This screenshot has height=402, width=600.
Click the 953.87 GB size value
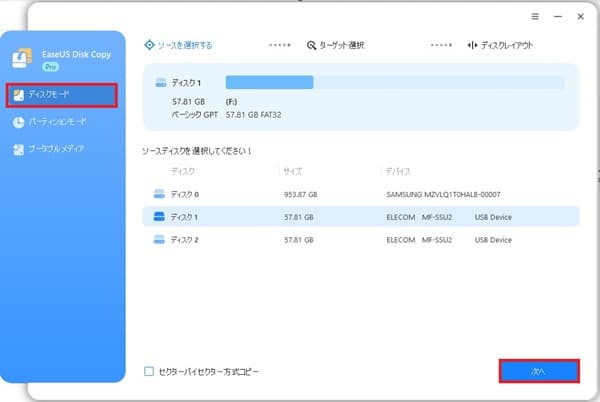(x=300, y=194)
